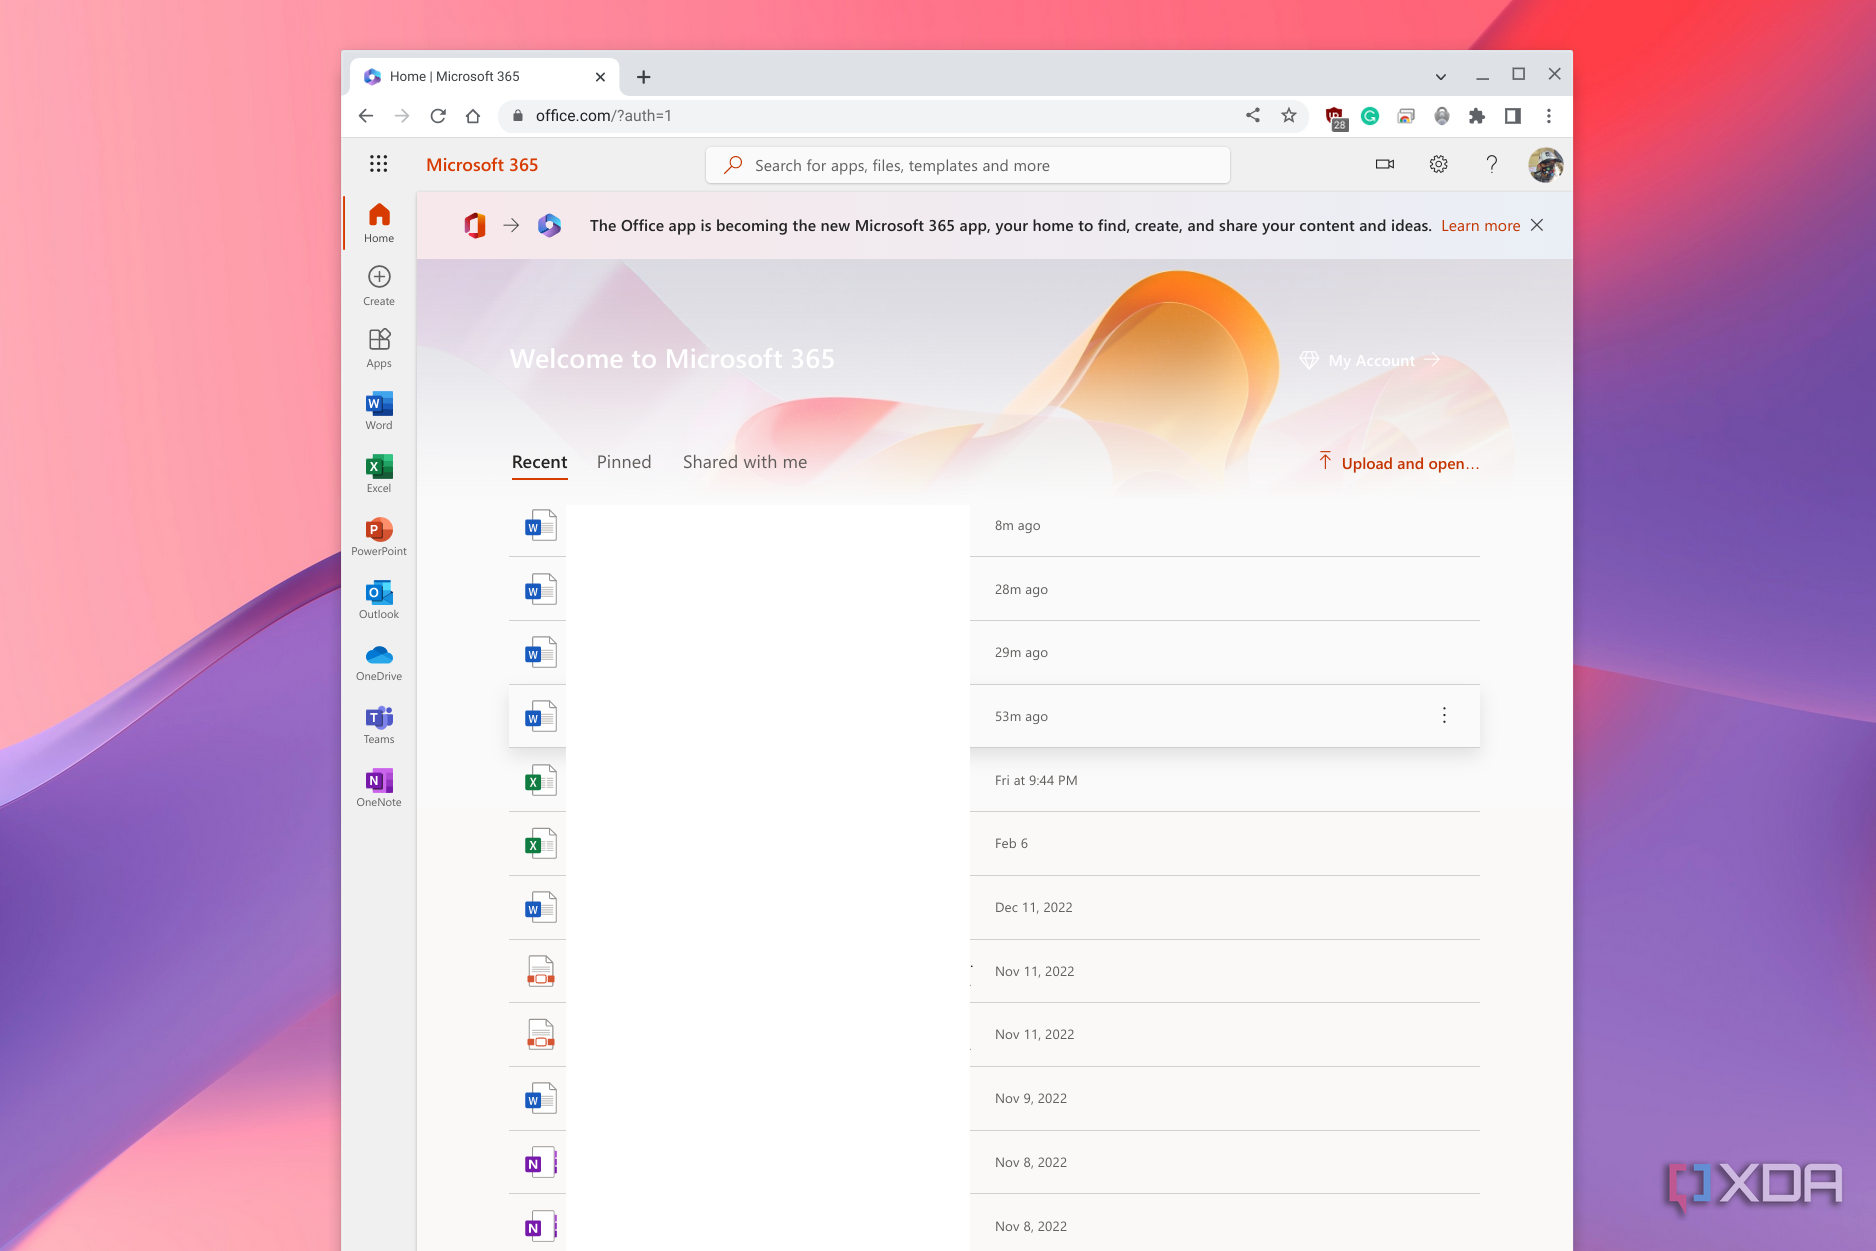The height and width of the screenshot is (1251, 1876).
Task: Open Settings with the gear icon
Action: 1438,164
